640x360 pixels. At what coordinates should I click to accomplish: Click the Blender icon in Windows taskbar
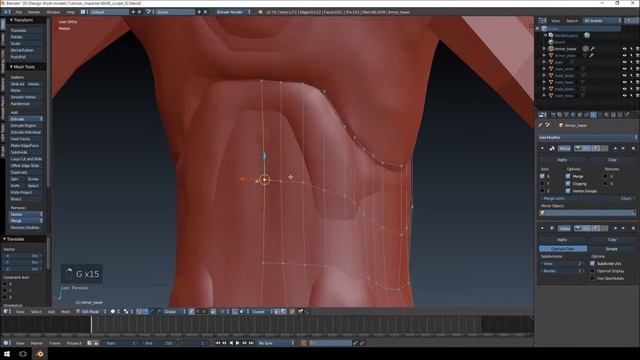point(40,354)
